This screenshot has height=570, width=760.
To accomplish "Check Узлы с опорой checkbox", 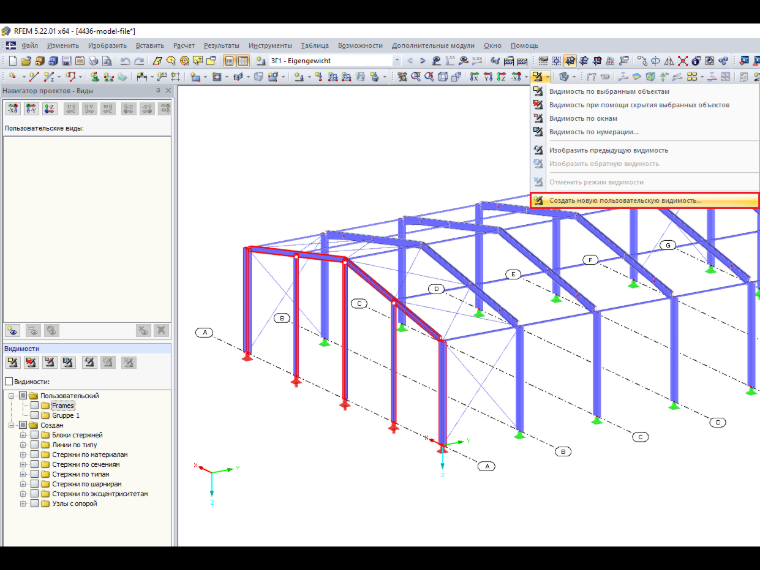I will tap(34, 504).
